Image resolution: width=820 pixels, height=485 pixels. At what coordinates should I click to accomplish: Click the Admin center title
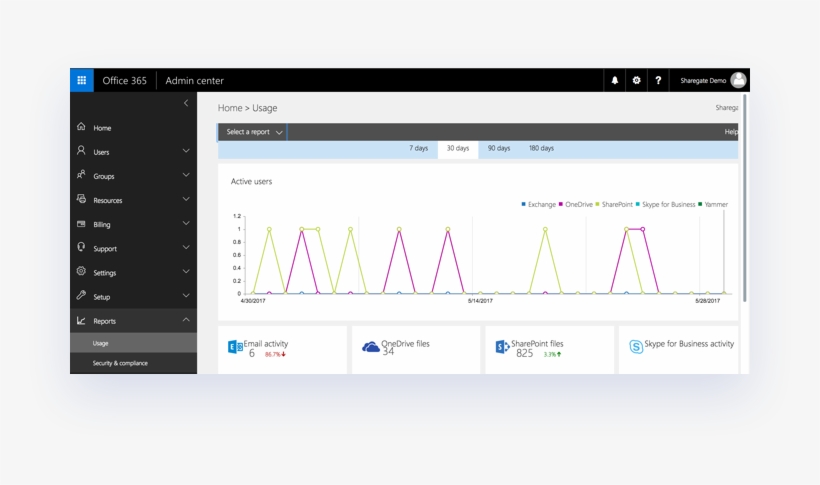pos(195,81)
